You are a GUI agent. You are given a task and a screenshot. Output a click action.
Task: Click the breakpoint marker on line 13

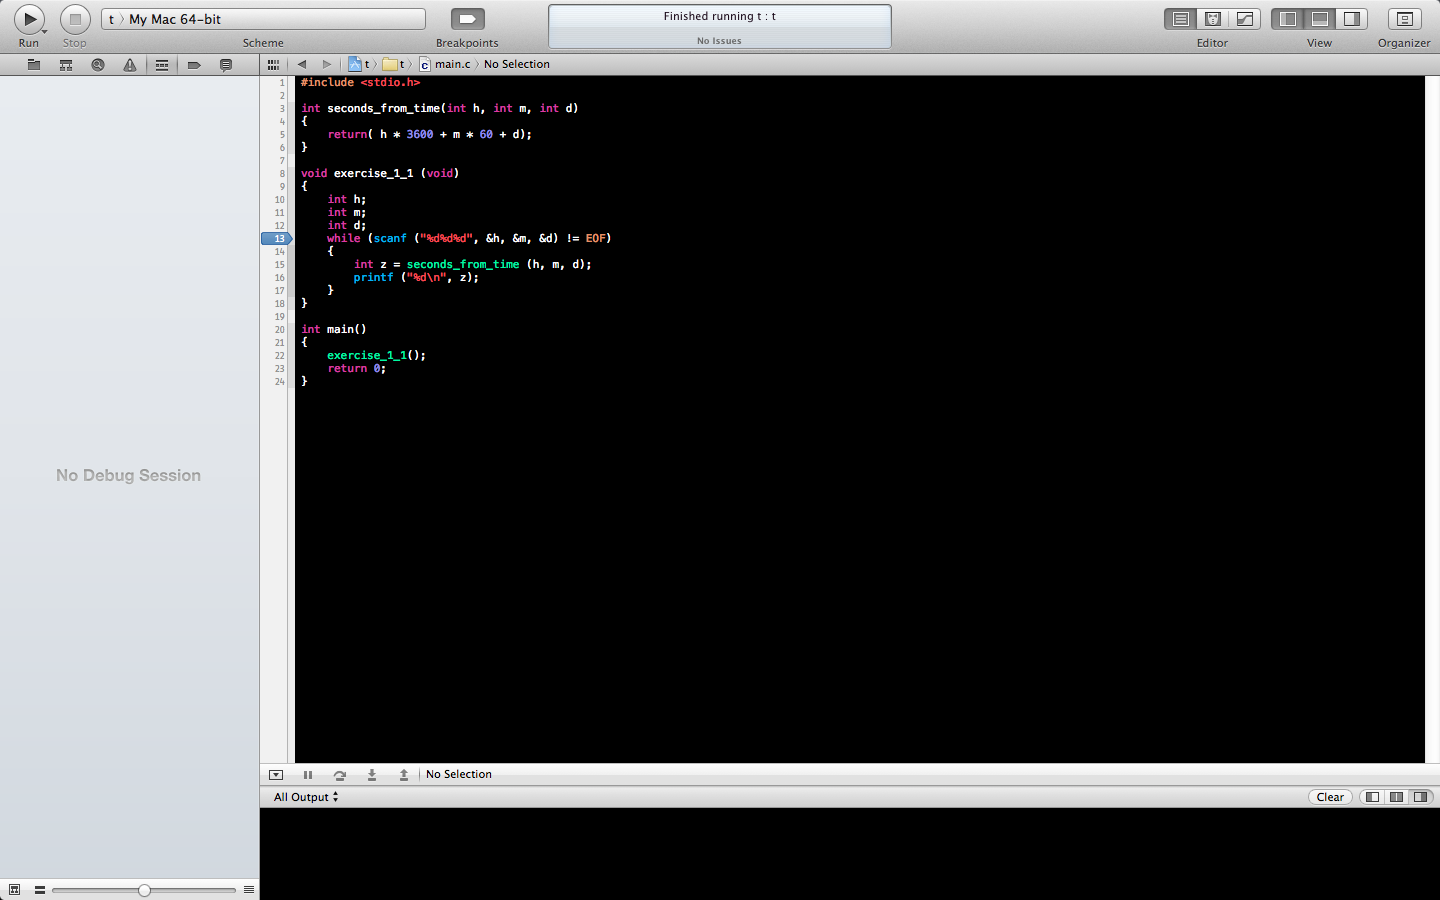pos(277,238)
